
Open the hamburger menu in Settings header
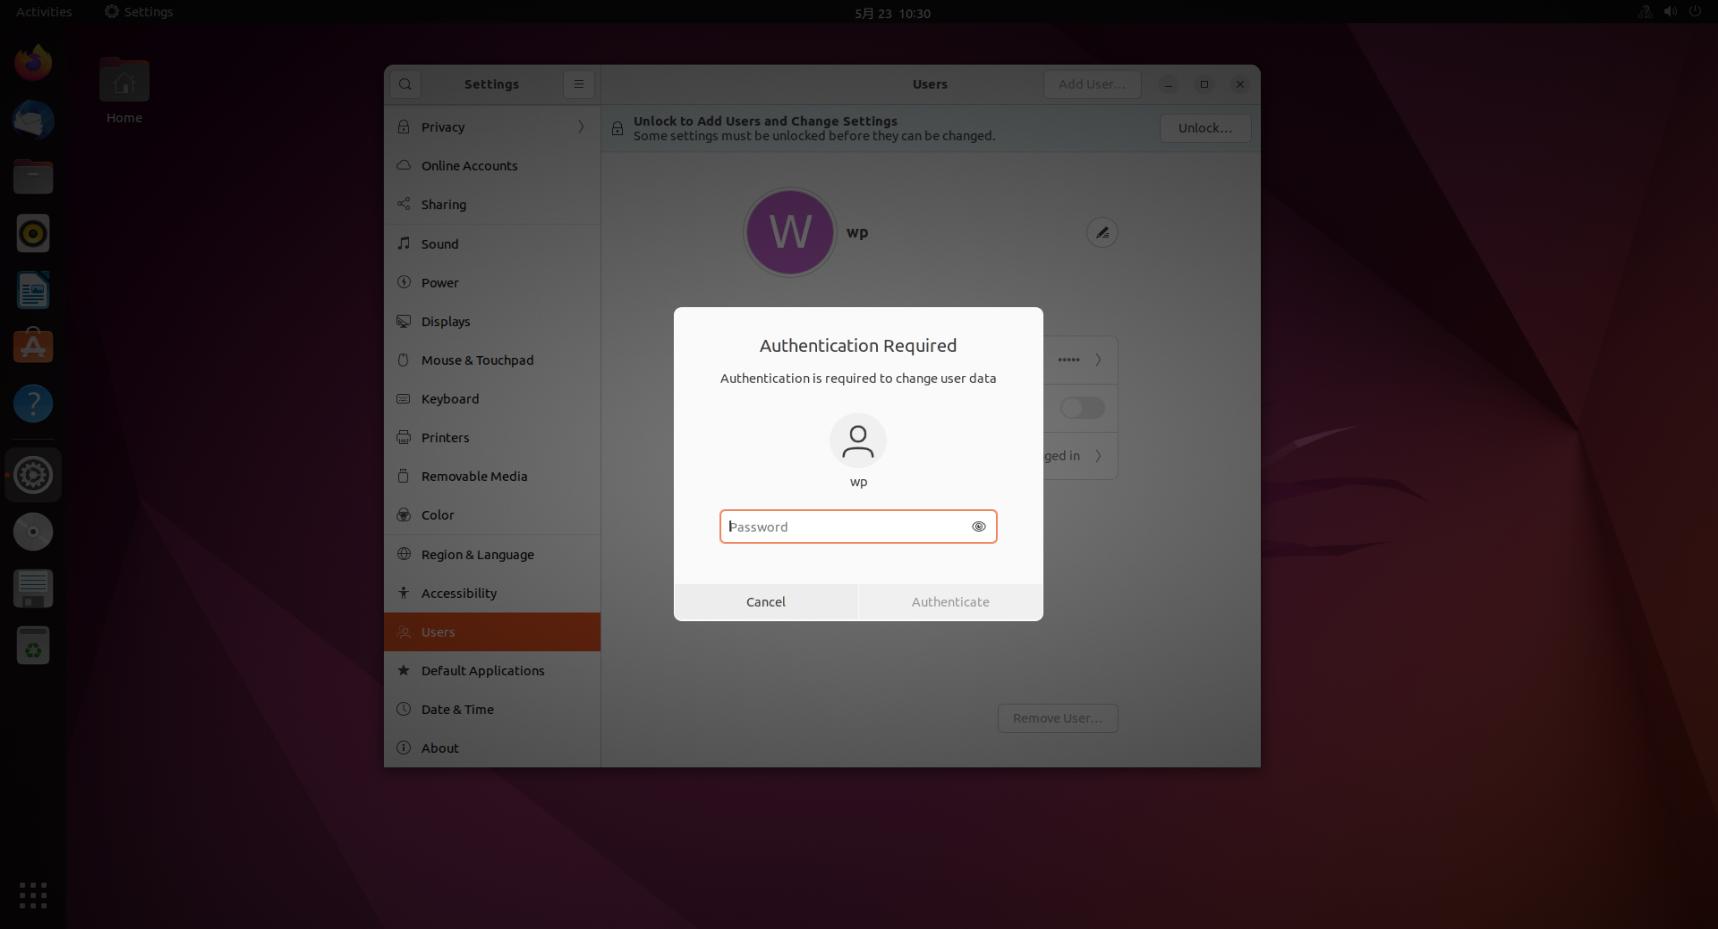pyautogui.click(x=578, y=84)
